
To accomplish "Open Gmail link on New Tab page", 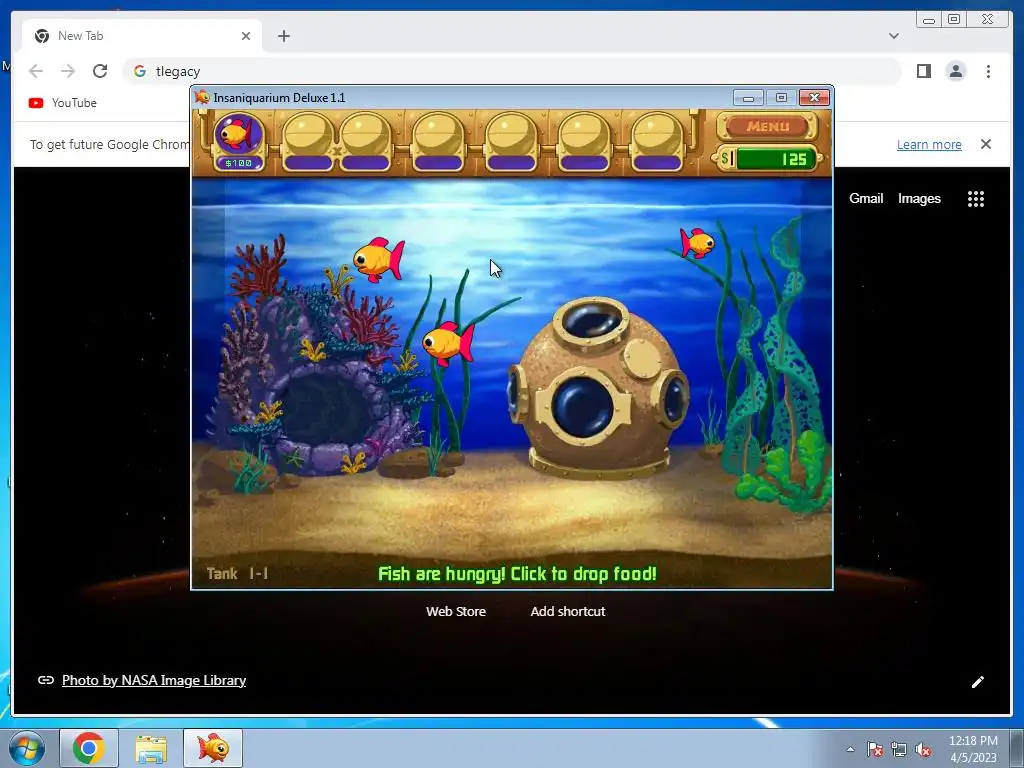I will point(866,199).
